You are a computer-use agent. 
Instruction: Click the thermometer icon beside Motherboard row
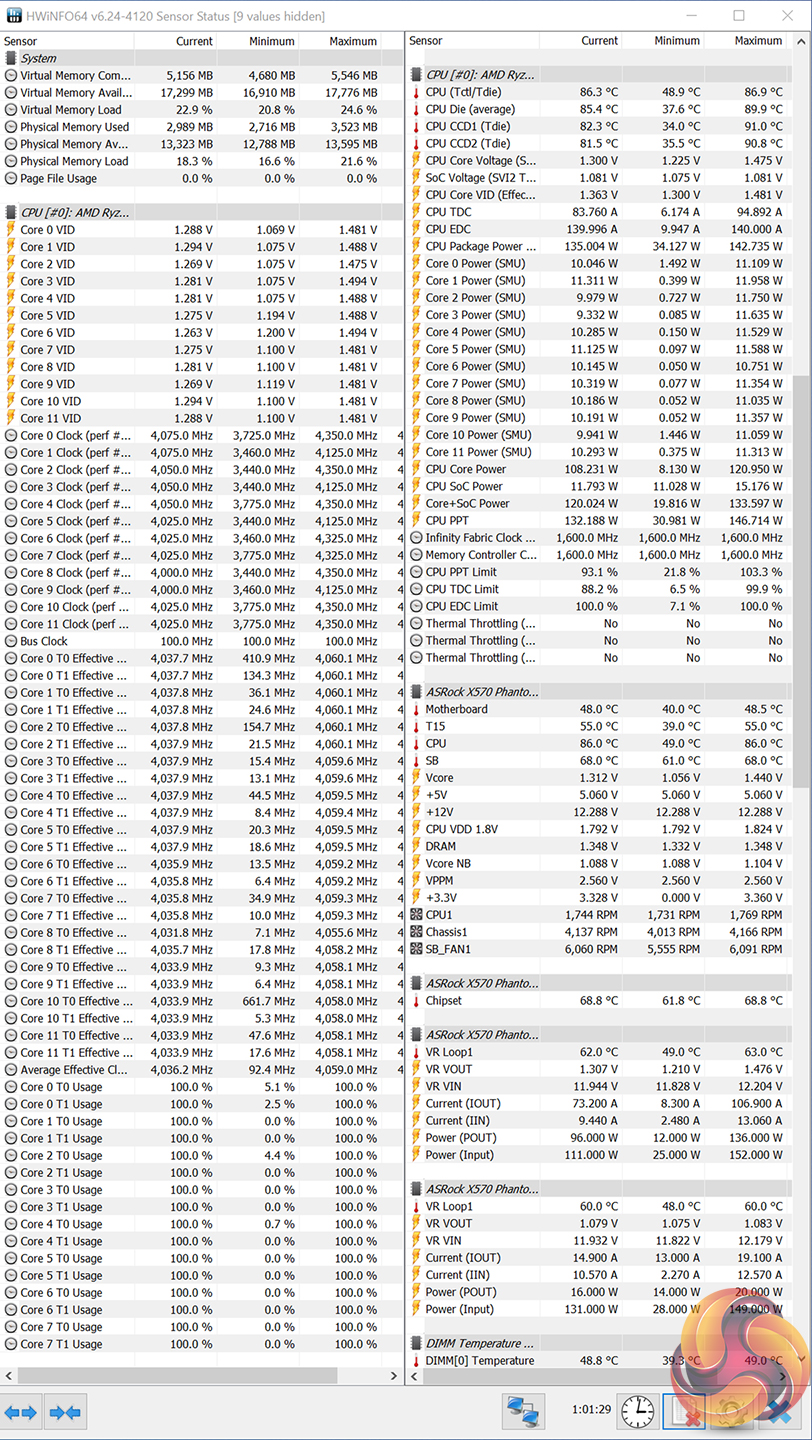point(416,709)
